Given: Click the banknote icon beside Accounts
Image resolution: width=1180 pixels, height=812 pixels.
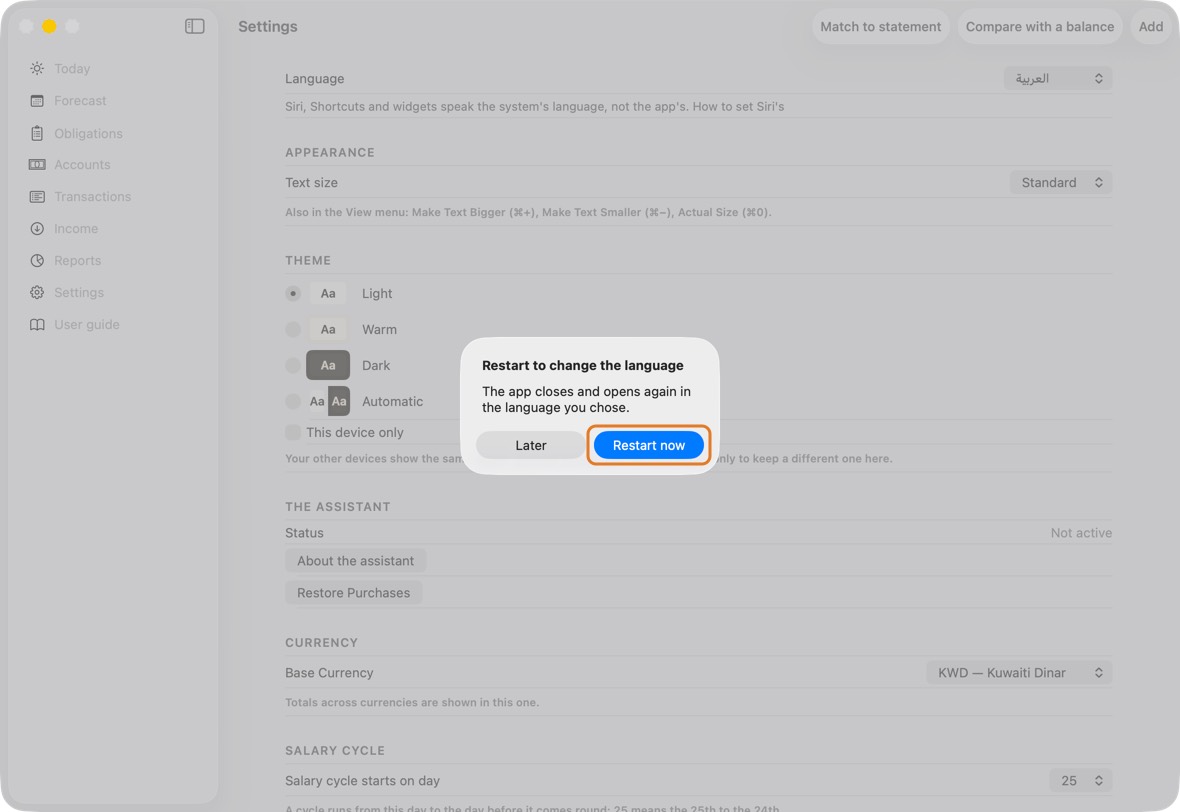Looking at the screenshot, I should click(37, 165).
